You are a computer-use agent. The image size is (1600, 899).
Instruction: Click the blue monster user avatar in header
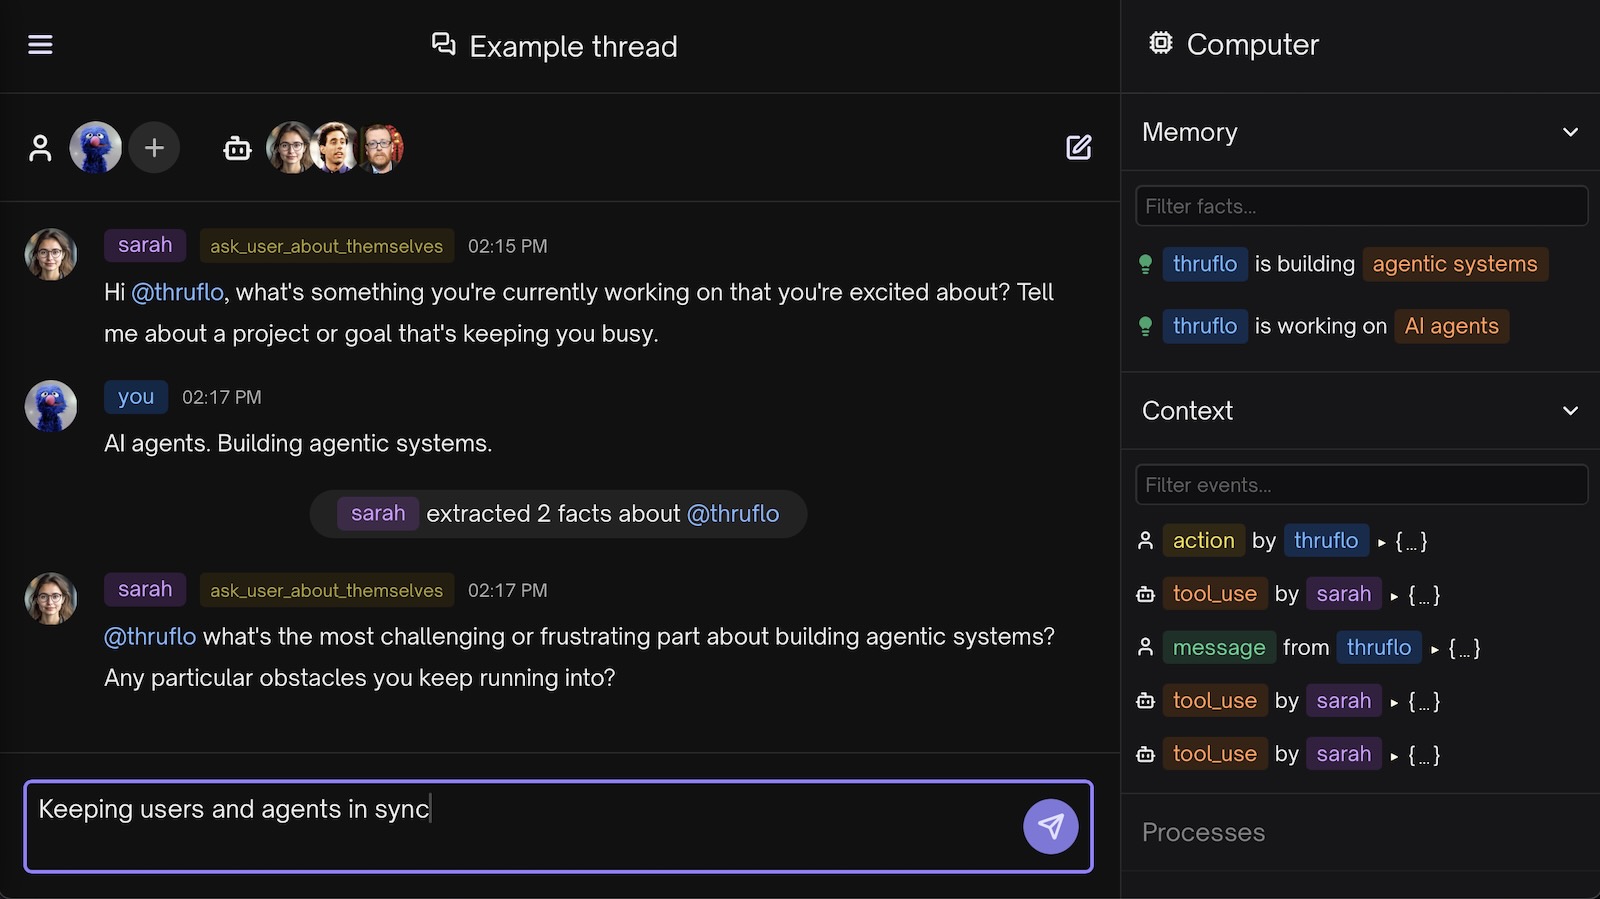click(95, 148)
